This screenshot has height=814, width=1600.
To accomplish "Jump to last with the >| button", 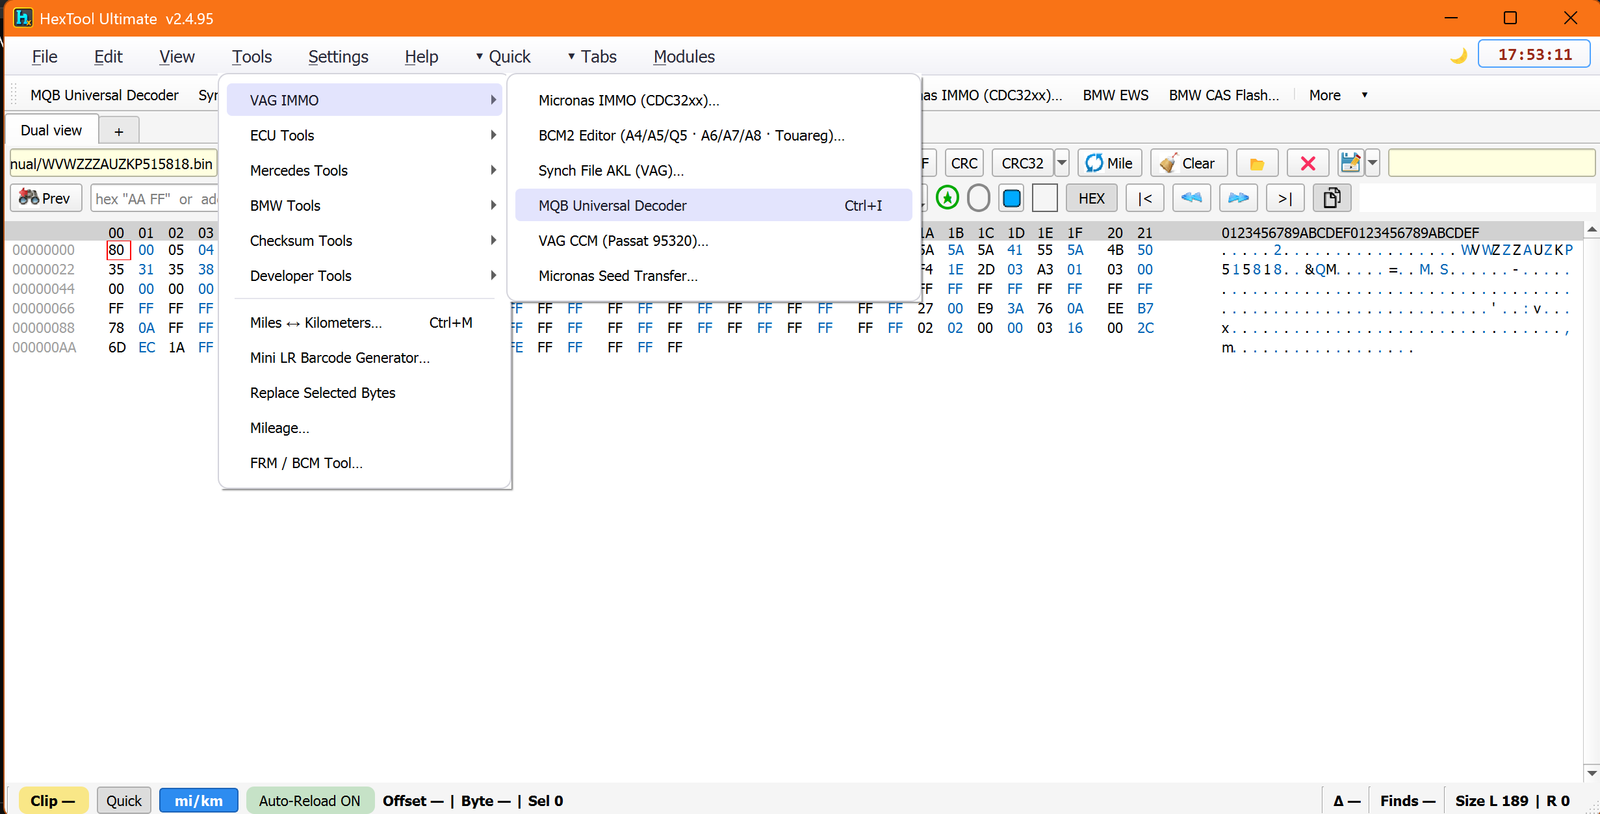I will (x=1285, y=198).
